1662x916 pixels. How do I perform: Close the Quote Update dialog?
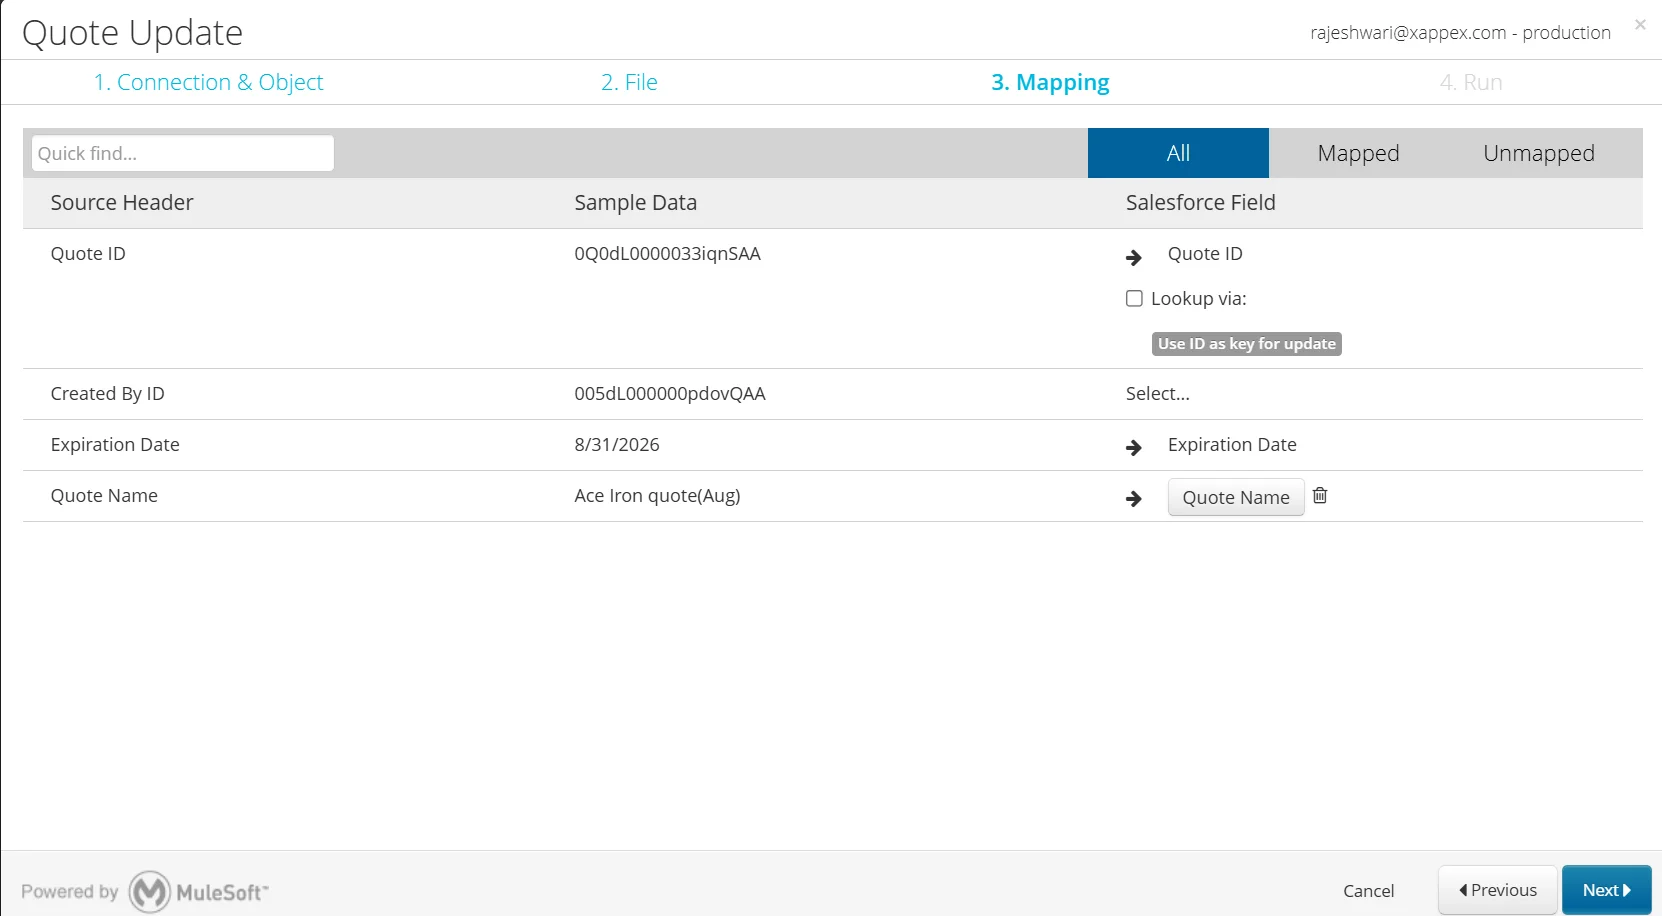coord(1640,25)
